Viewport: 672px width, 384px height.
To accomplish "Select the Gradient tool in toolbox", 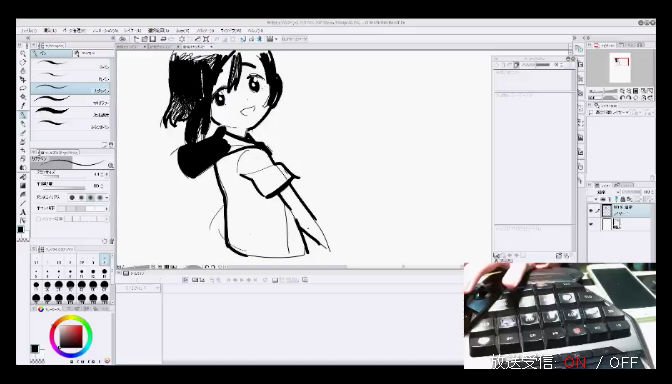I will [x=23, y=186].
